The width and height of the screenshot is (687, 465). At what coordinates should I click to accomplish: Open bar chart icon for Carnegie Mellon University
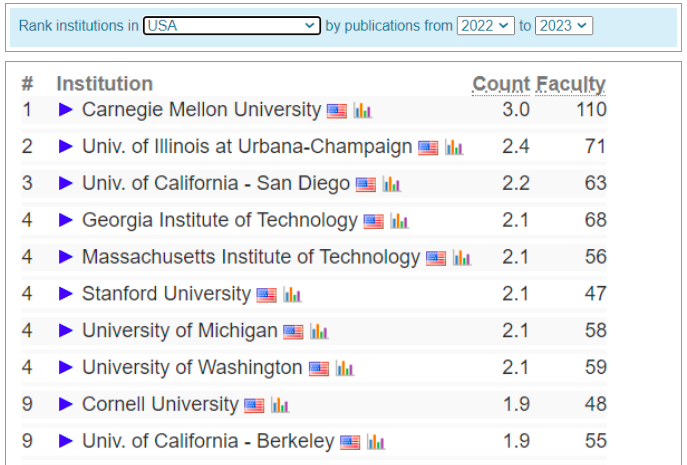pyautogui.click(x=362, y=110)
